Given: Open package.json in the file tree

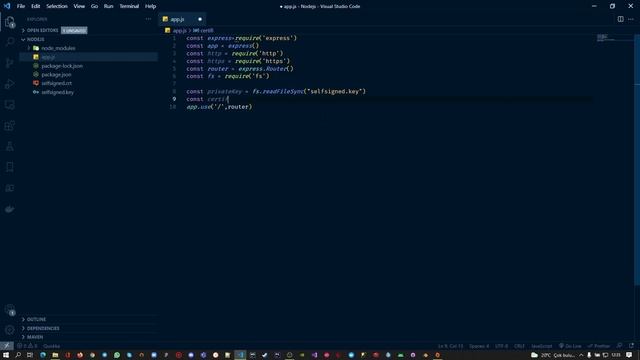Looking at the screenshot, I should 56,75.
